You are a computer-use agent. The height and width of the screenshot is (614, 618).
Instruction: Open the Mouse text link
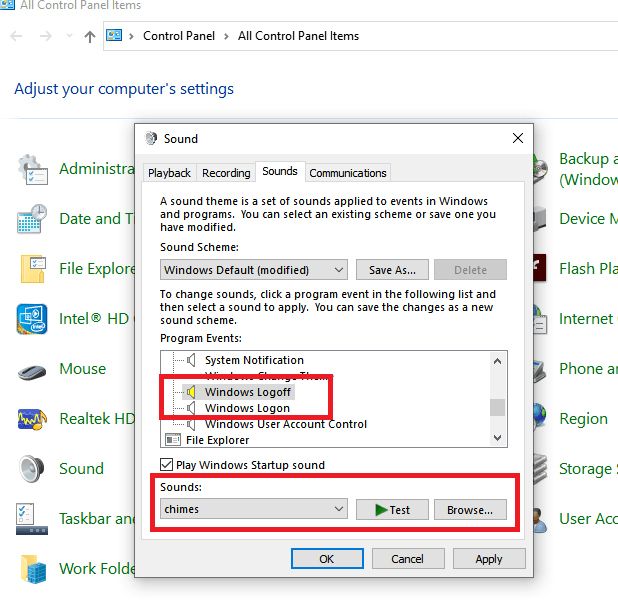click(82, 368)
